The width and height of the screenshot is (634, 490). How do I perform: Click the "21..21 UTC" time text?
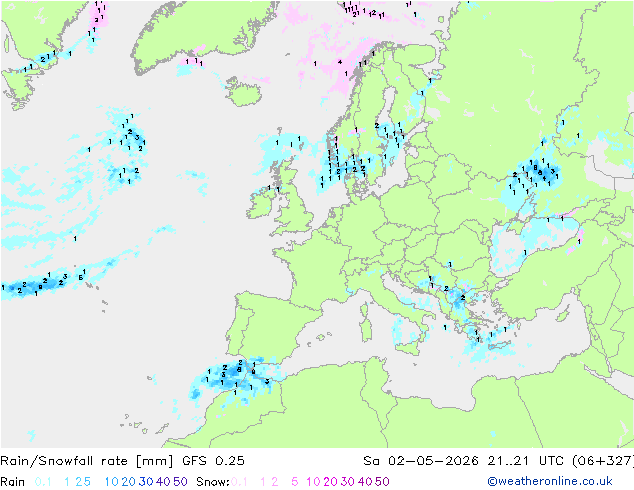point(527,461)
